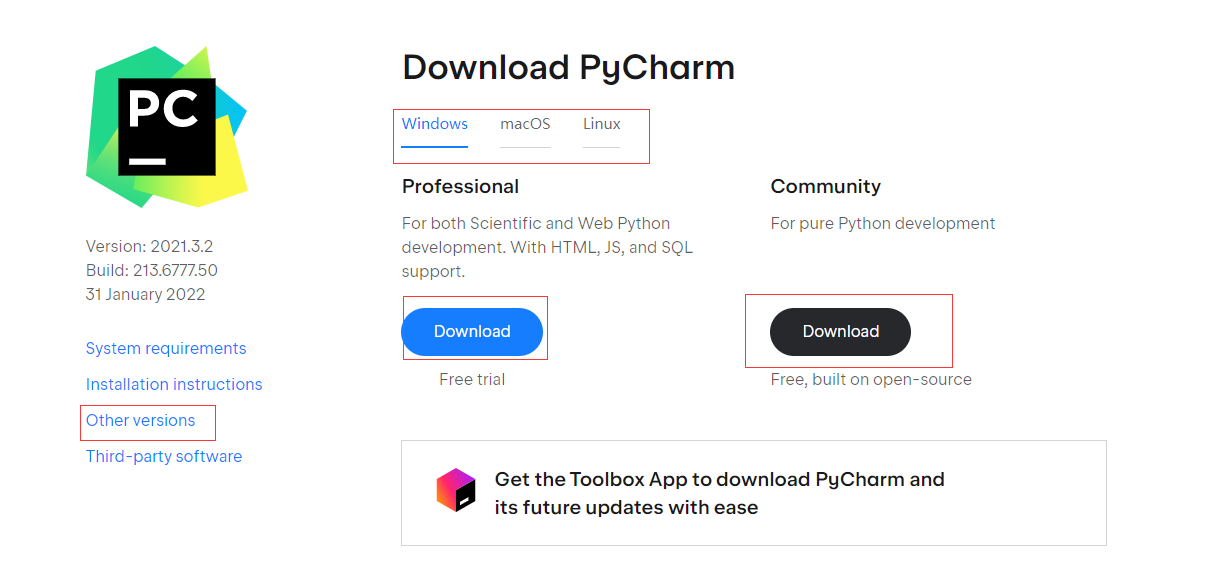Download PyCharm Professional edition
Image resolution: width=1228 pixels, height=580 pixels.
click(x=472, y=332)
